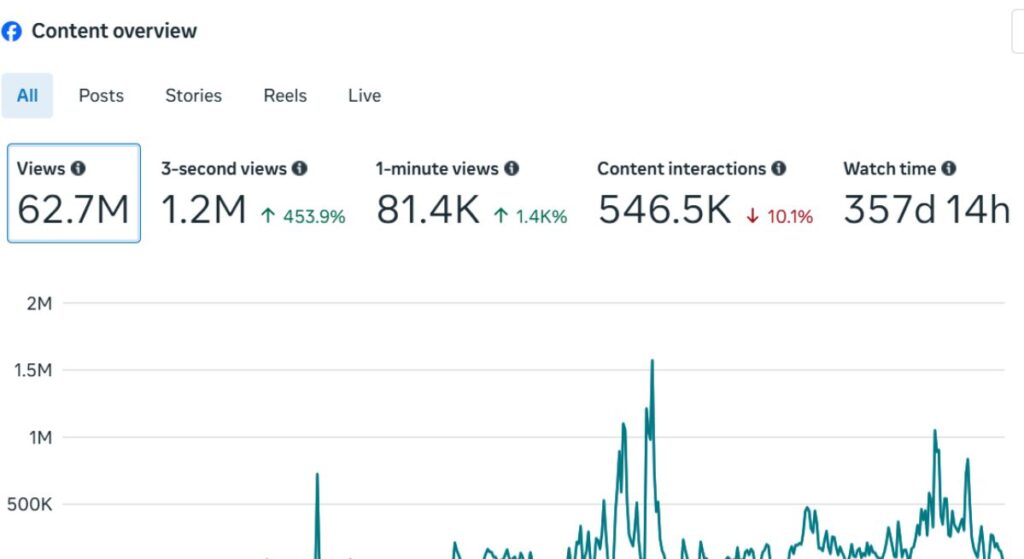Show info for Content interactions
Image resolution: width=1024 pixels, height=559 pixels.
pyautogui.click(x=778, y=169)
